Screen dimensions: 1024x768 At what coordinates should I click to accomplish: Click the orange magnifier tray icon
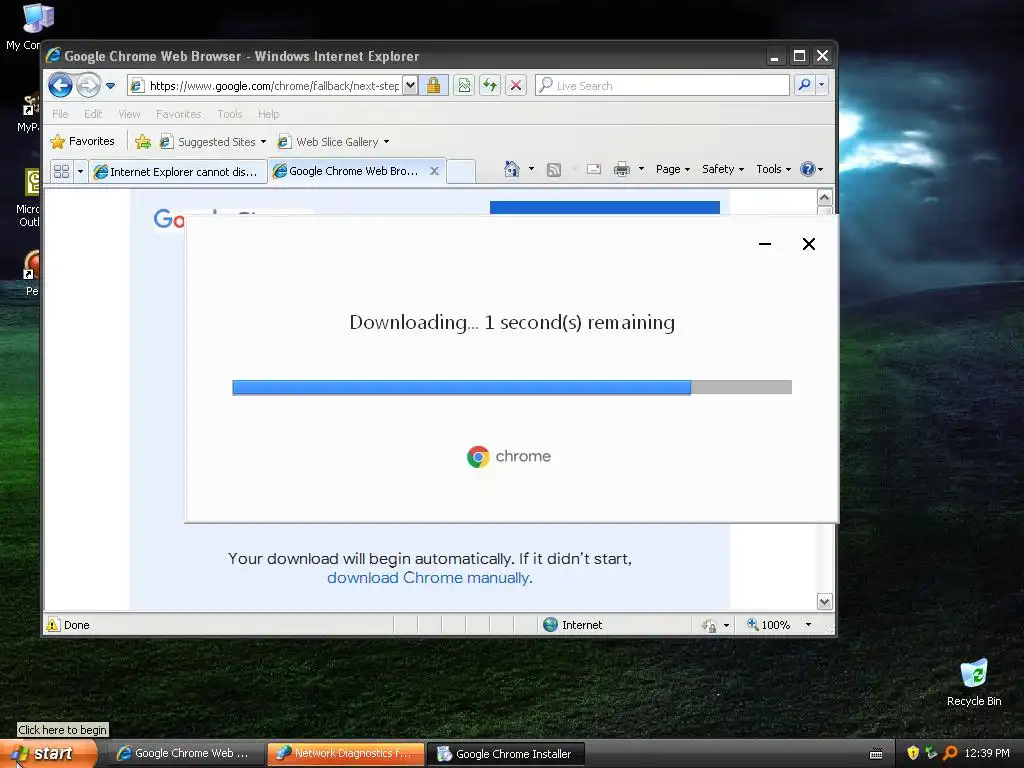[x=950, y=753]
